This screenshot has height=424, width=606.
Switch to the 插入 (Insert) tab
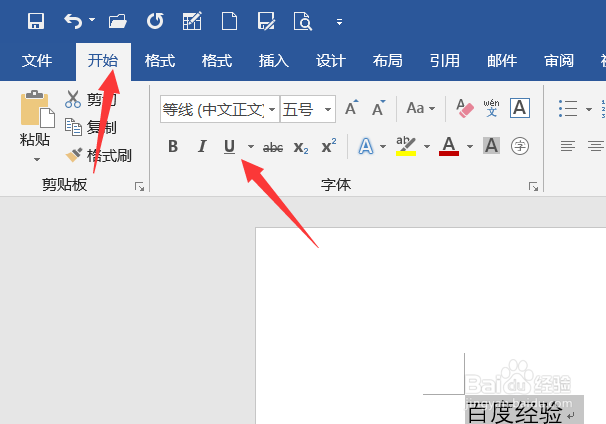(x=274, y=61)
